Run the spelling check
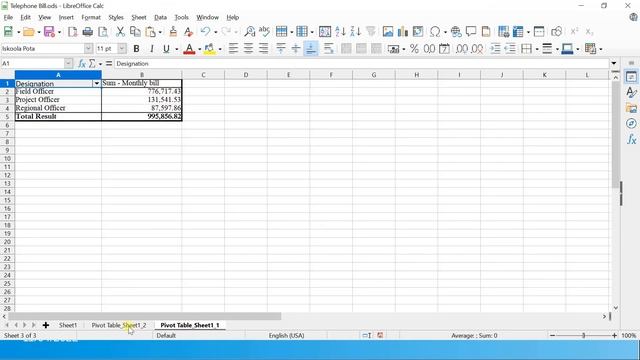640x360 pixels. coord(264,31)
